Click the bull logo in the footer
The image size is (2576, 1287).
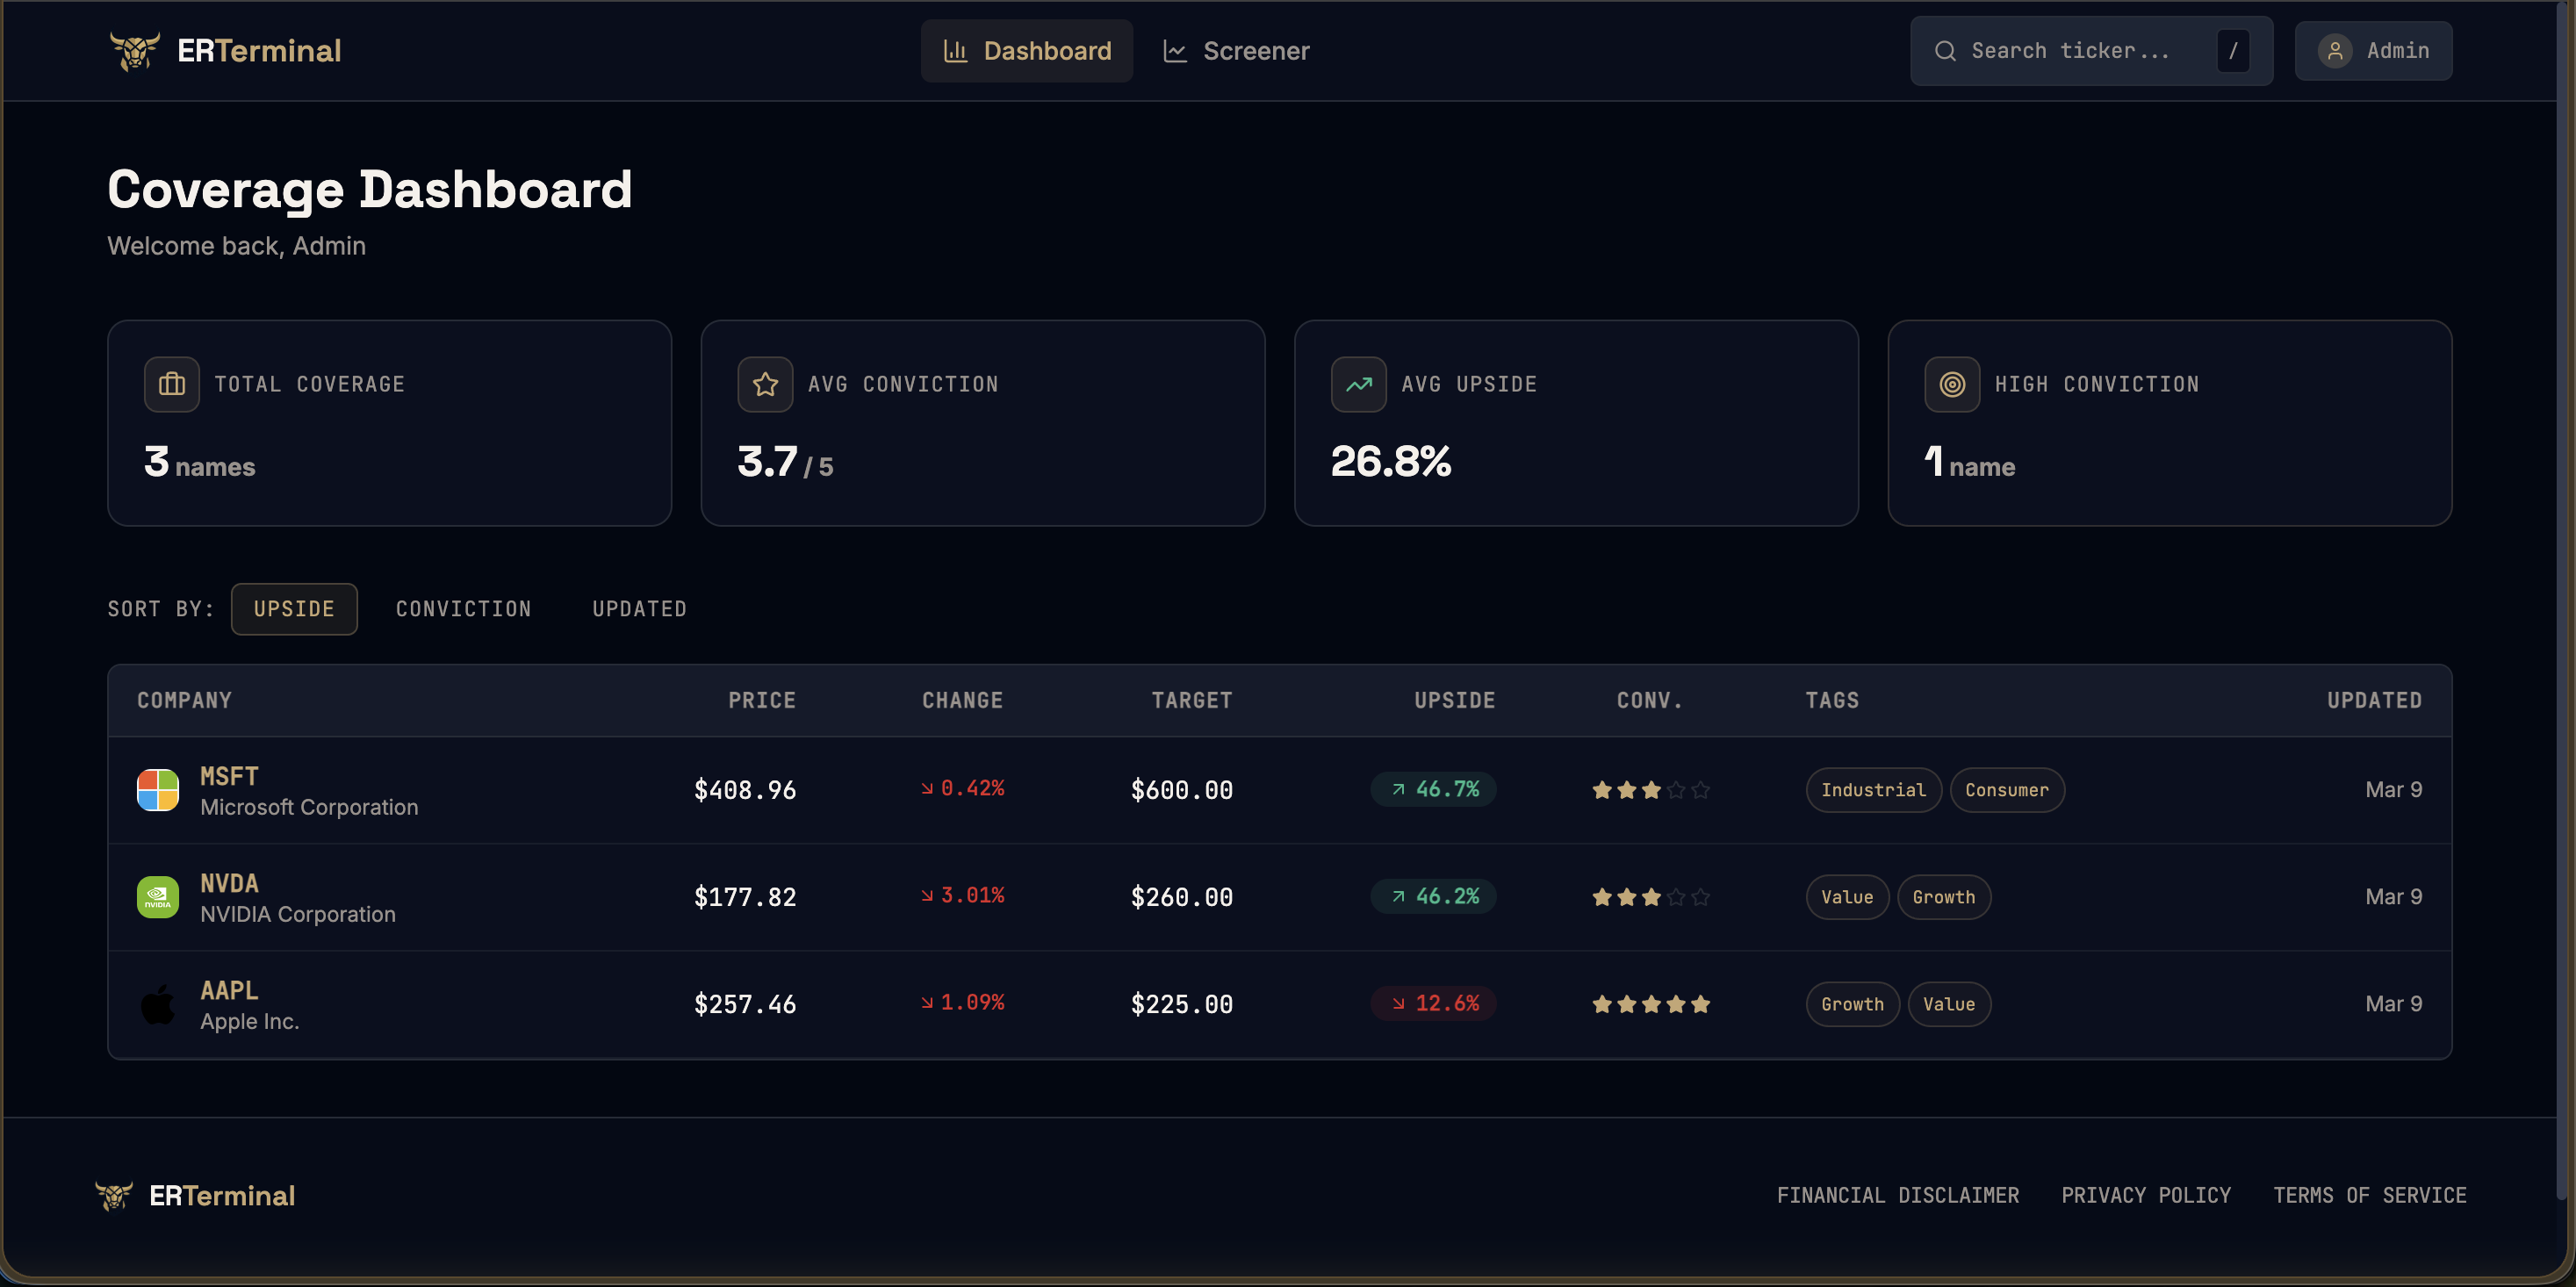117,1195
